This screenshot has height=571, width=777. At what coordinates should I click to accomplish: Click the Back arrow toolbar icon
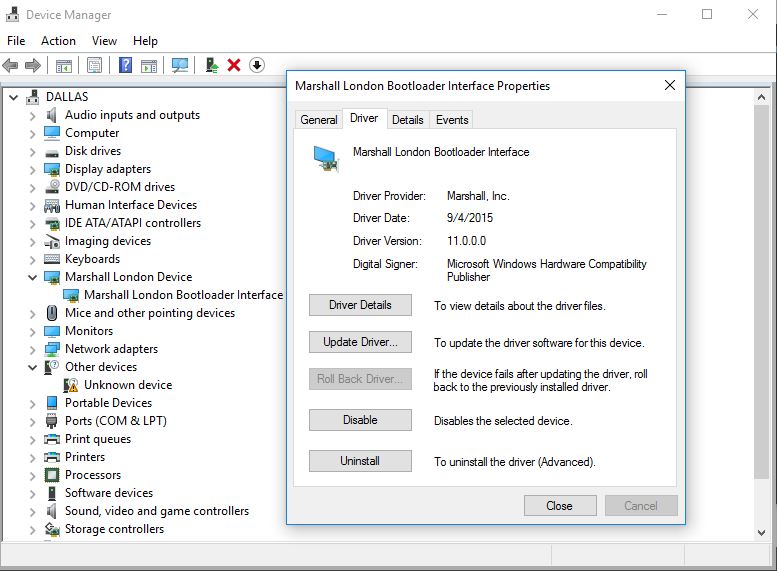click(10, 65)
